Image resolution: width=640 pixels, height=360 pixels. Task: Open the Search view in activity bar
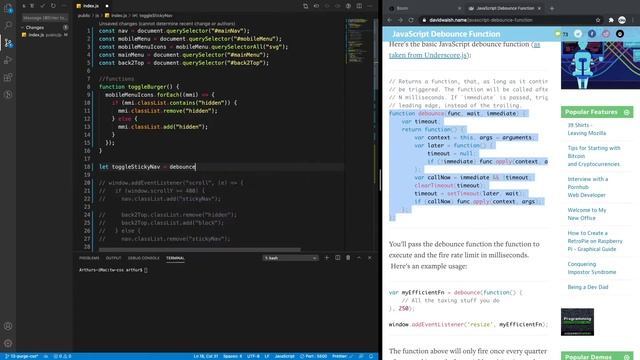(x=8, y=25)
